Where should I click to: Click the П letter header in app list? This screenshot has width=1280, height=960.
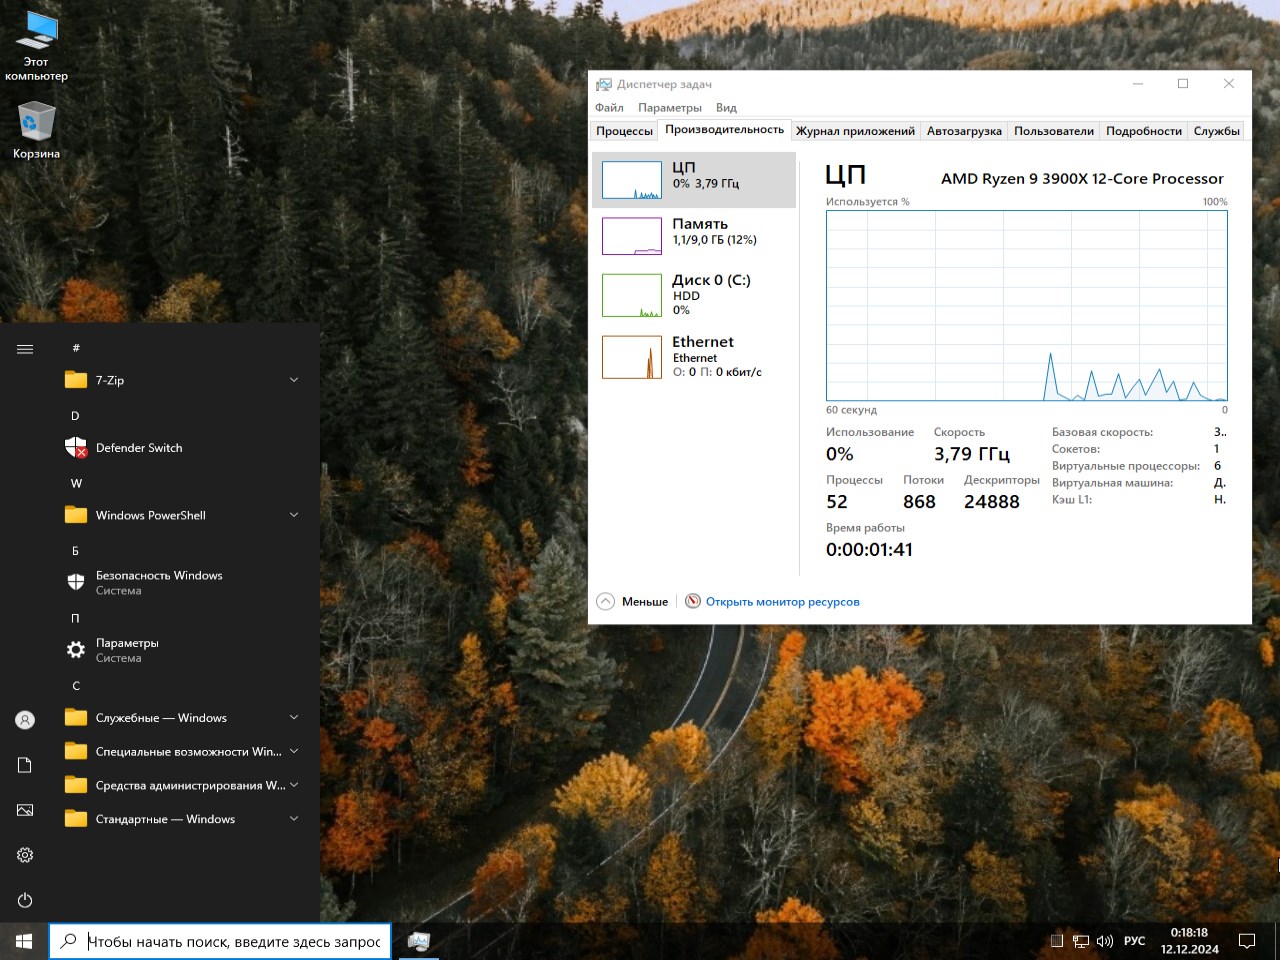coord(75,618)
